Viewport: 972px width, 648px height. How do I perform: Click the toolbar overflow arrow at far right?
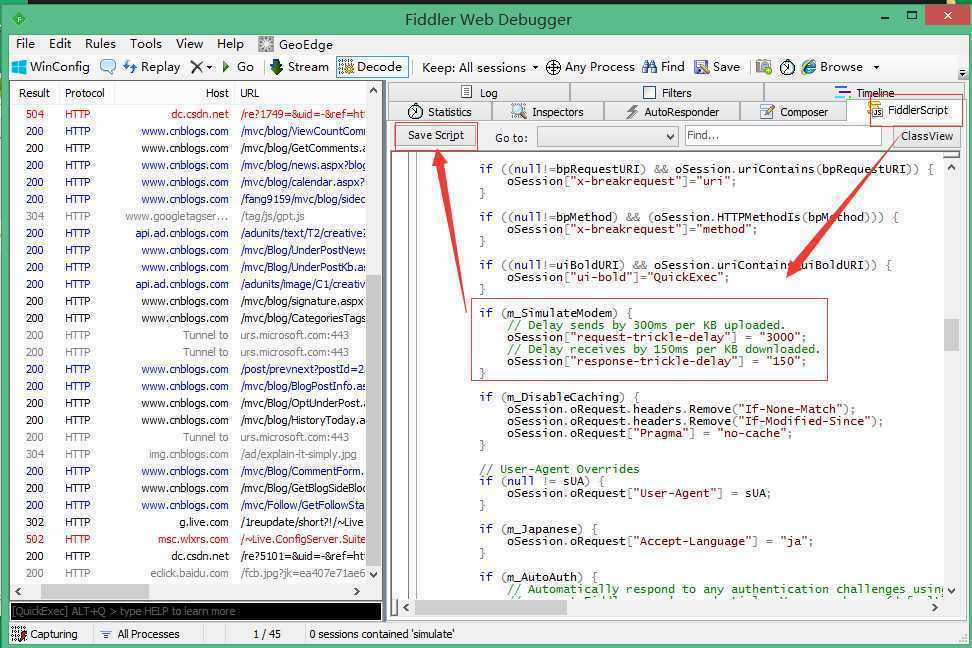point(963,73)
